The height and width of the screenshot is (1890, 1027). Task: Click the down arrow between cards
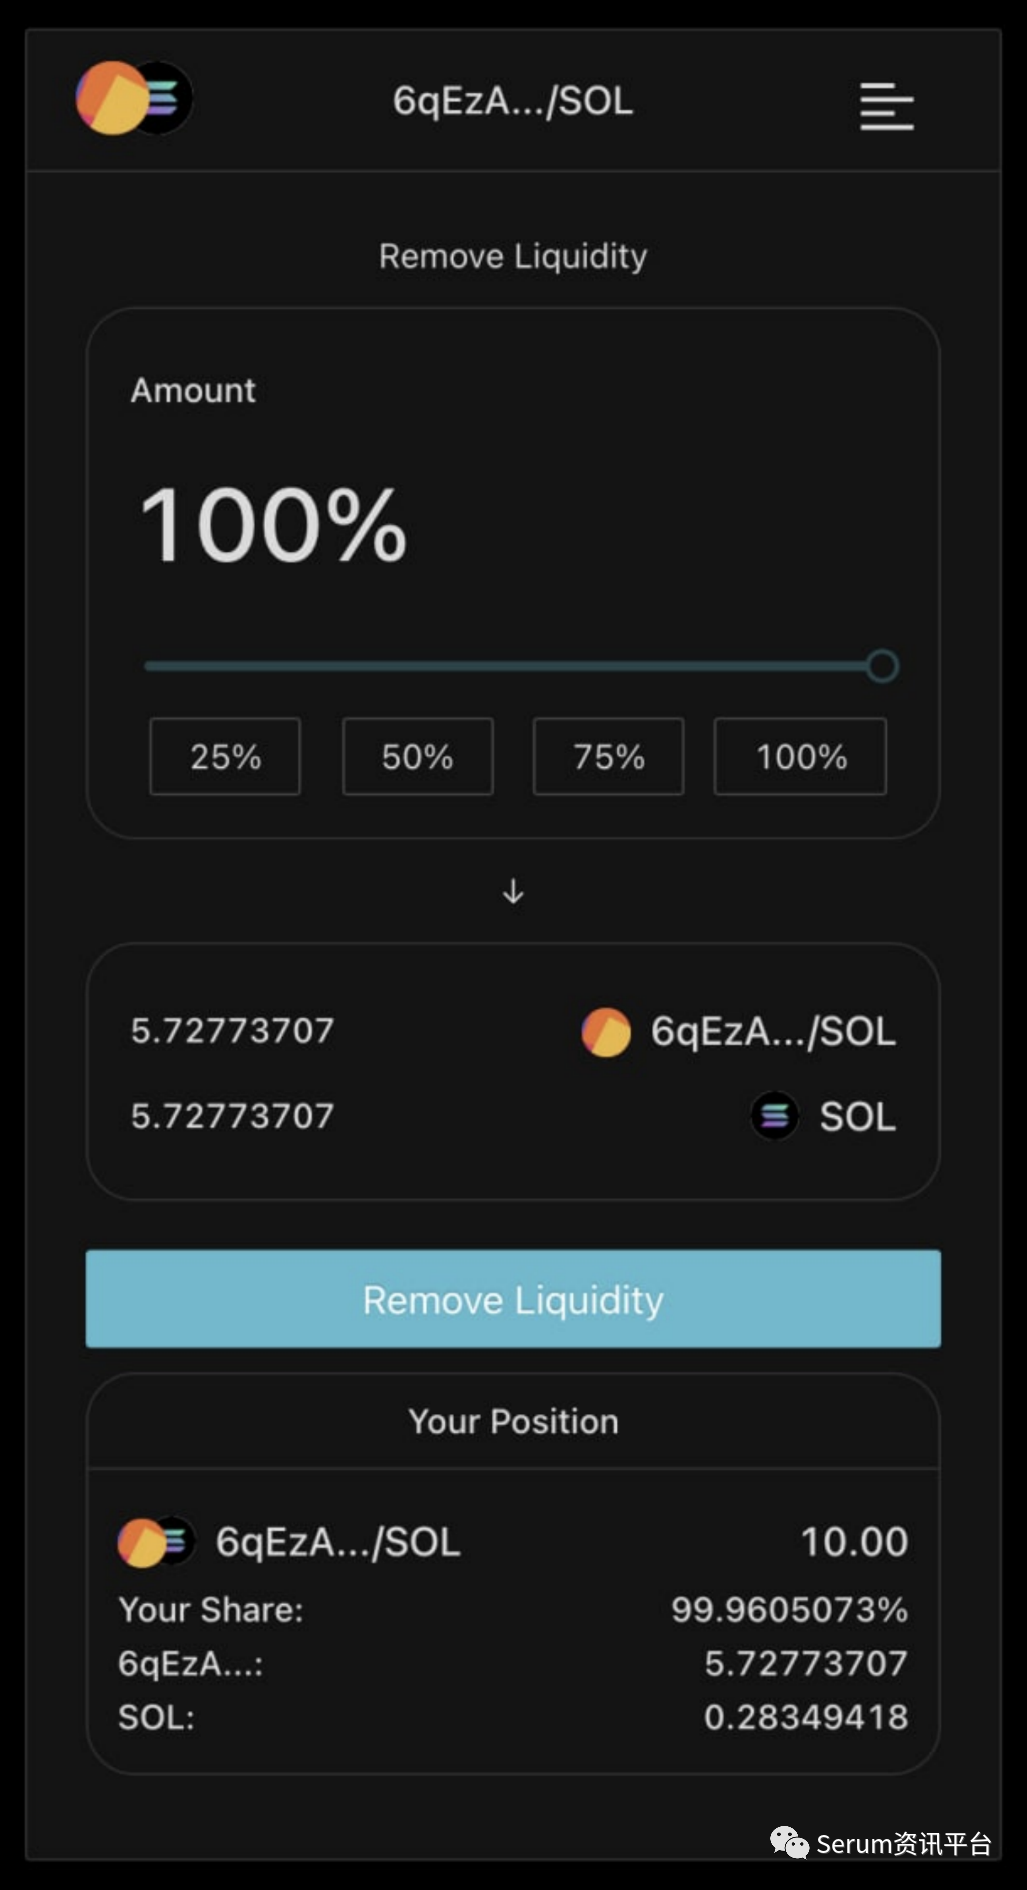(x=513, y=891)
